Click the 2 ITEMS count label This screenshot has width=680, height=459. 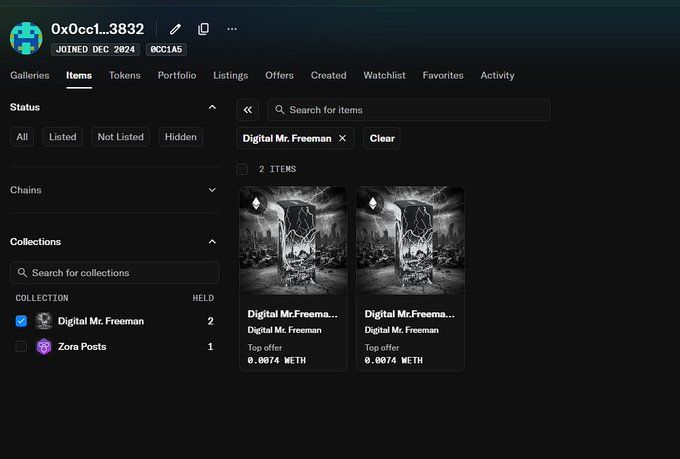click(278, 169)
